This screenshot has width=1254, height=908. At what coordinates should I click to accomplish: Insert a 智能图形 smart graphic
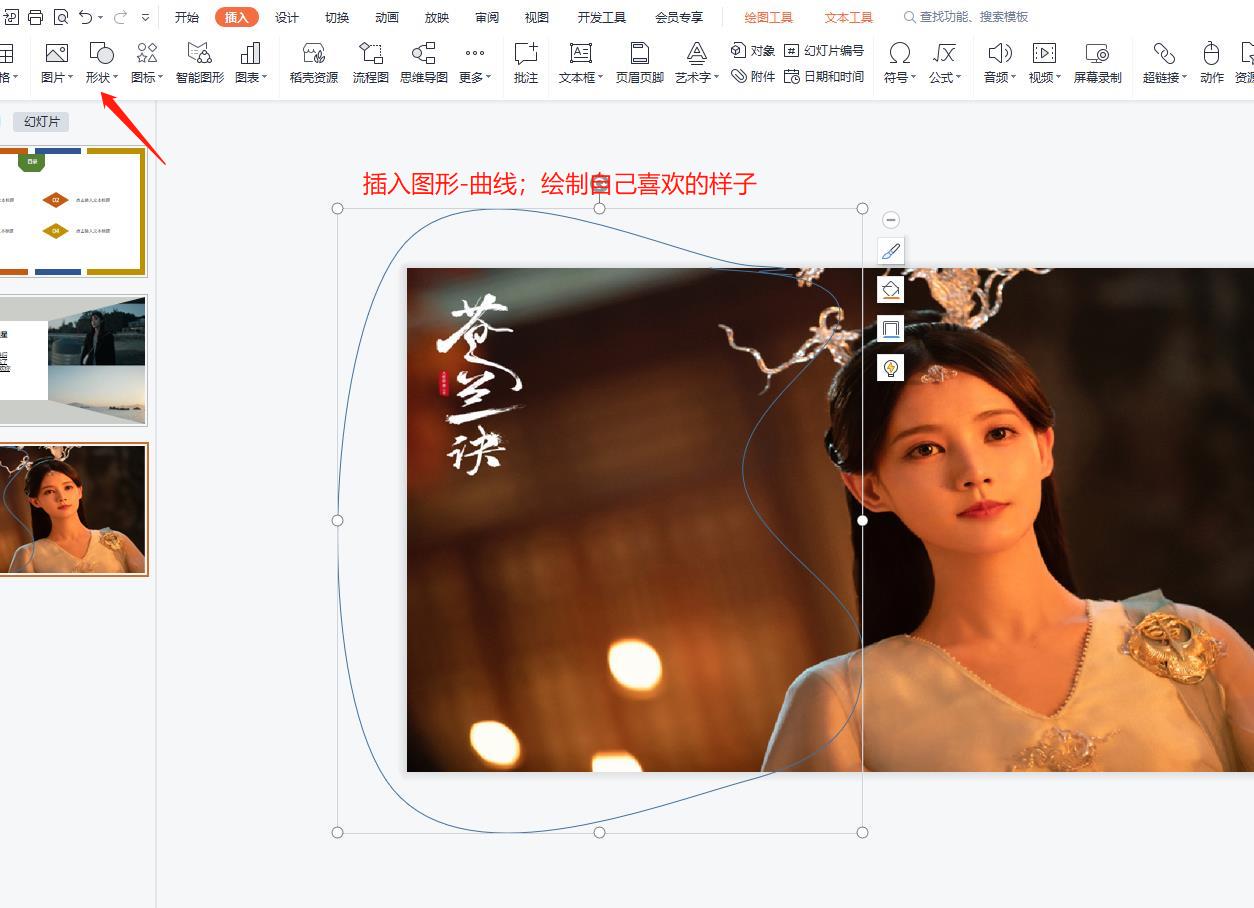(x=200, y=62)
